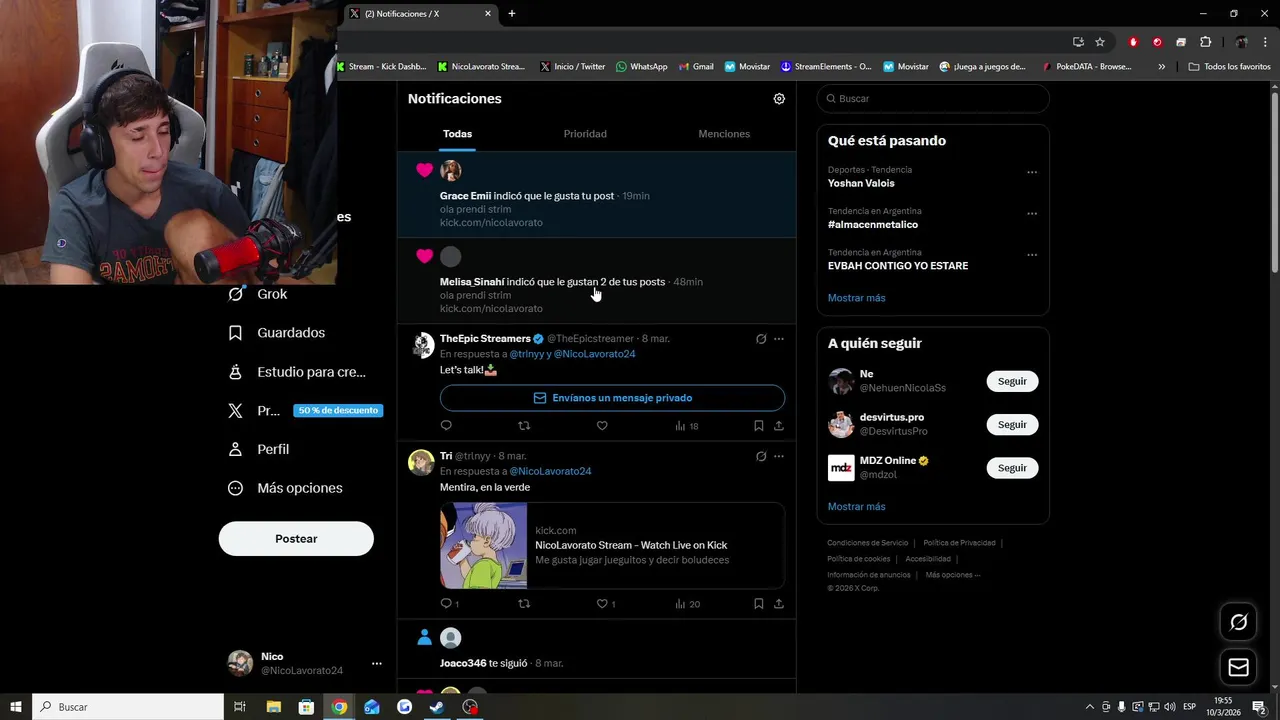This screenshot has width=1280, height=720.
Task: Click Grok icon on Tri post
Action: coord(761,456)
